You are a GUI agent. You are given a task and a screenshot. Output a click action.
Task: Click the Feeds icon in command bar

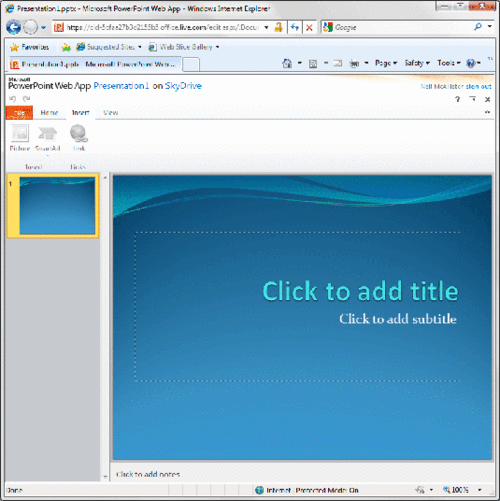pos(313,63)
